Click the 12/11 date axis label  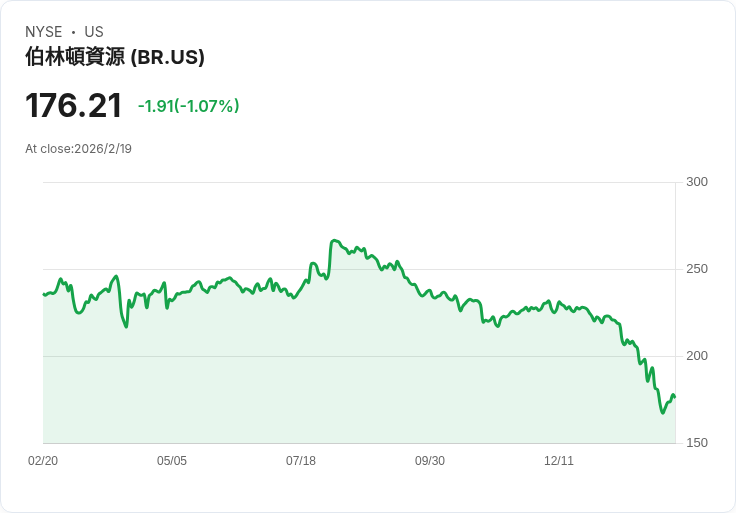click(559, 460)
